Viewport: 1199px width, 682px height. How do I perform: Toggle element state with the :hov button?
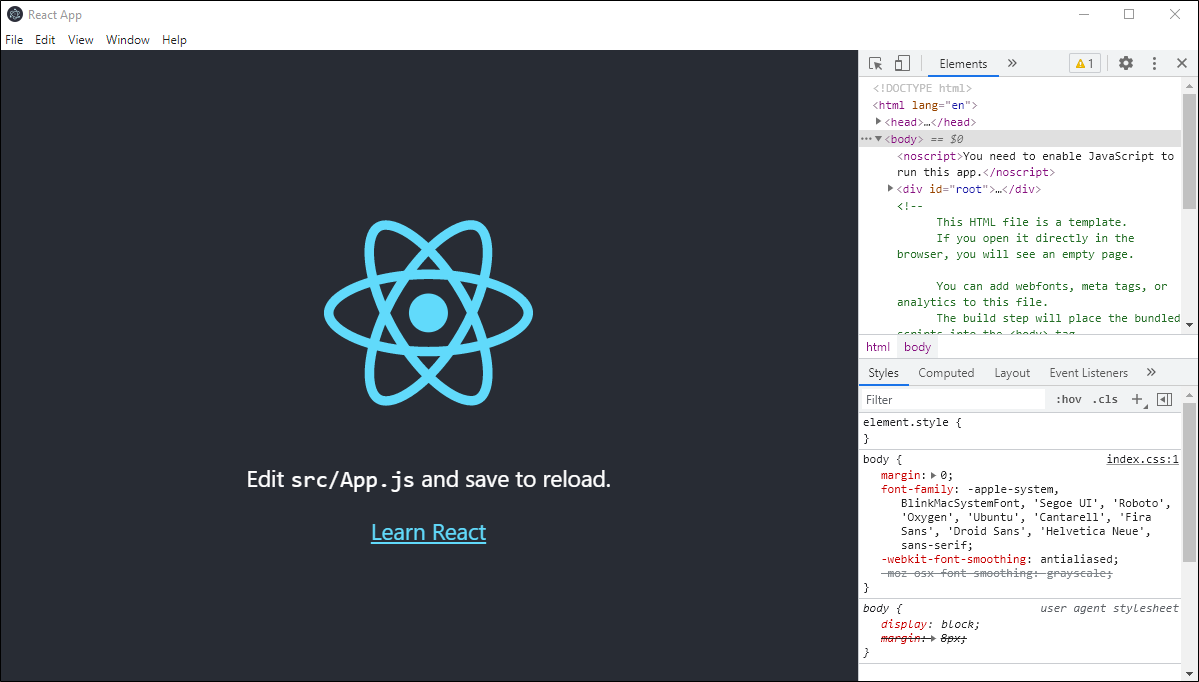coord(1068,399)
